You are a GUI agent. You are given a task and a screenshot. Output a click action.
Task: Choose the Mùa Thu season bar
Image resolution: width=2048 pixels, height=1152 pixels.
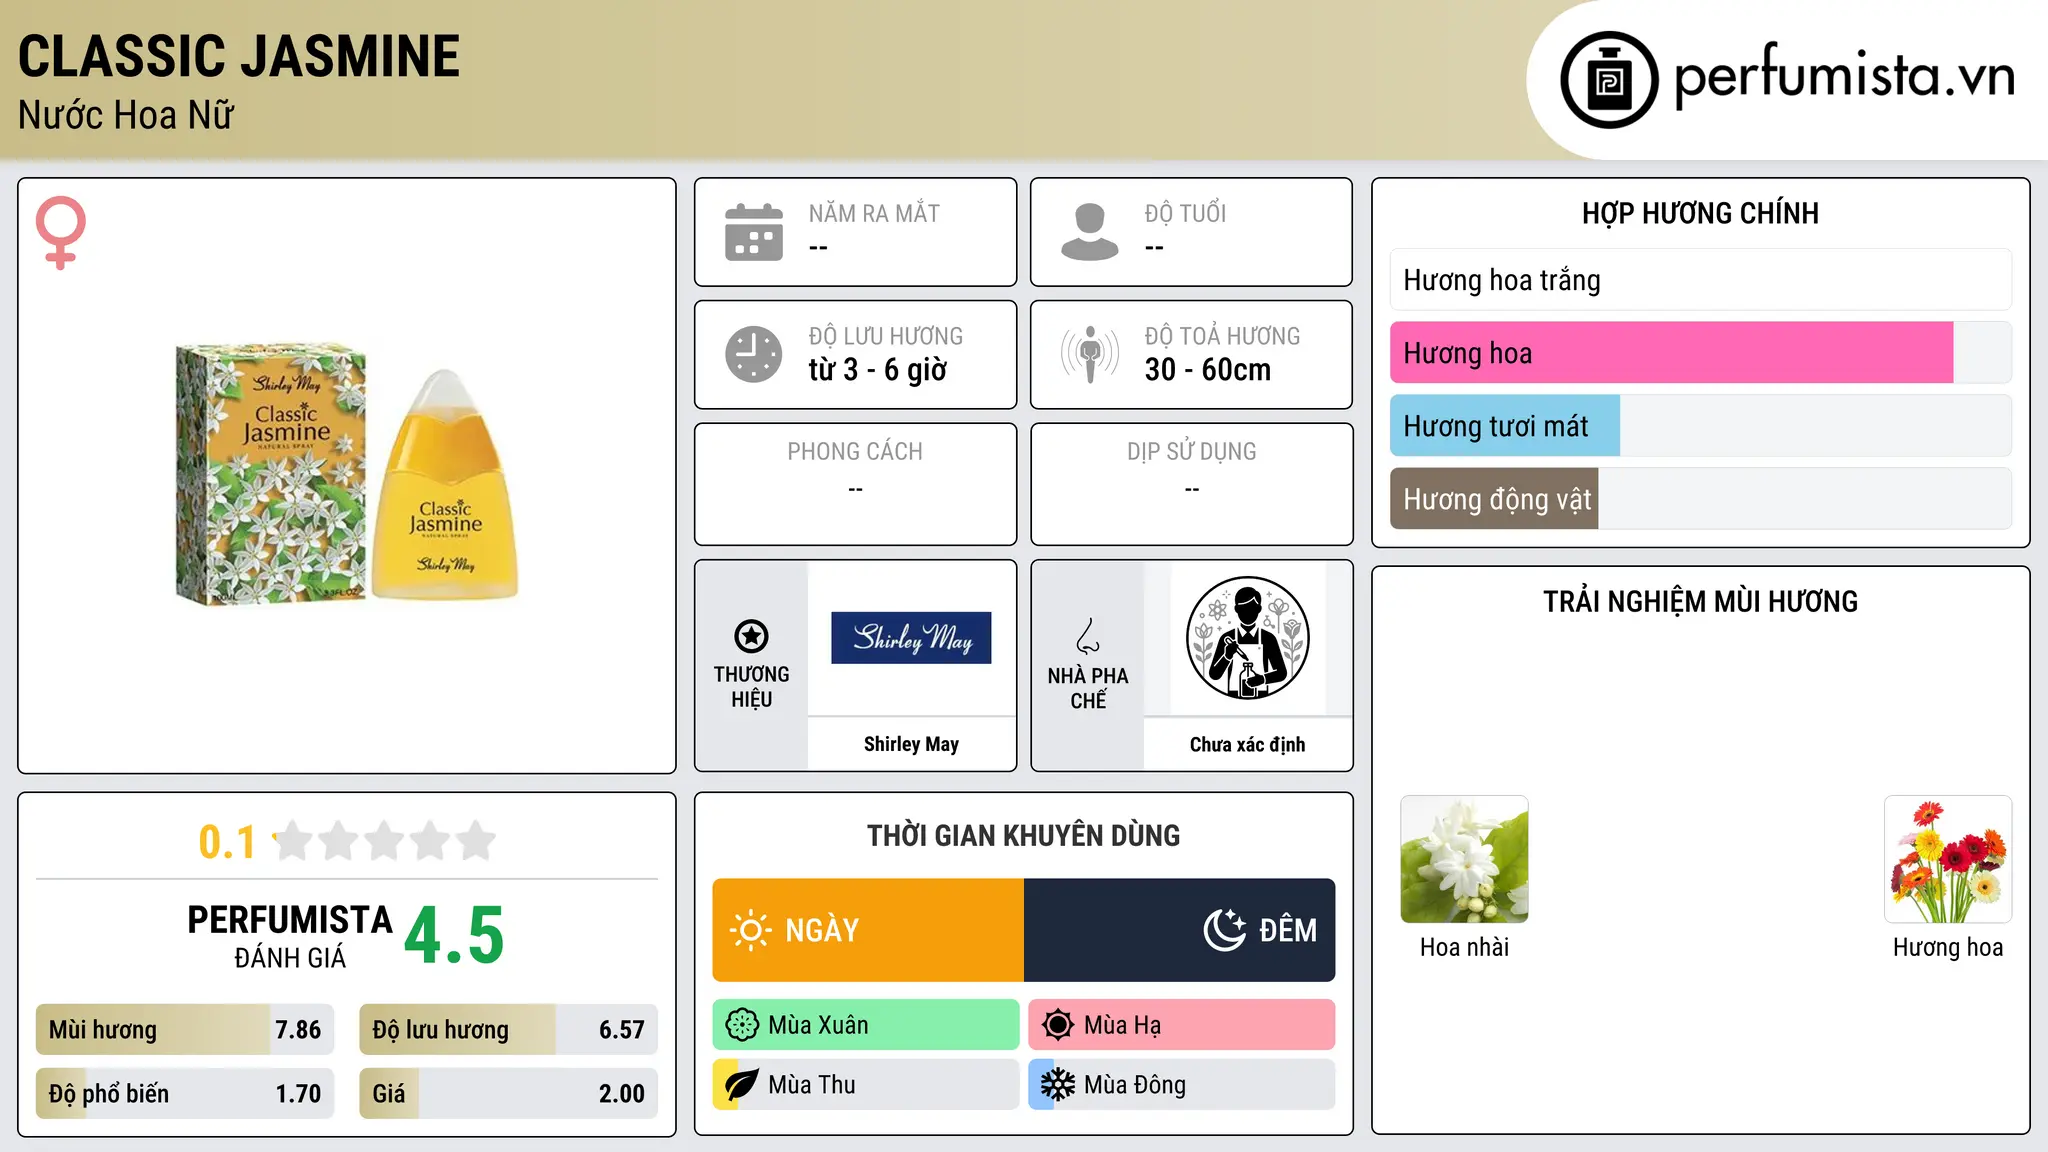point(866,1085)
